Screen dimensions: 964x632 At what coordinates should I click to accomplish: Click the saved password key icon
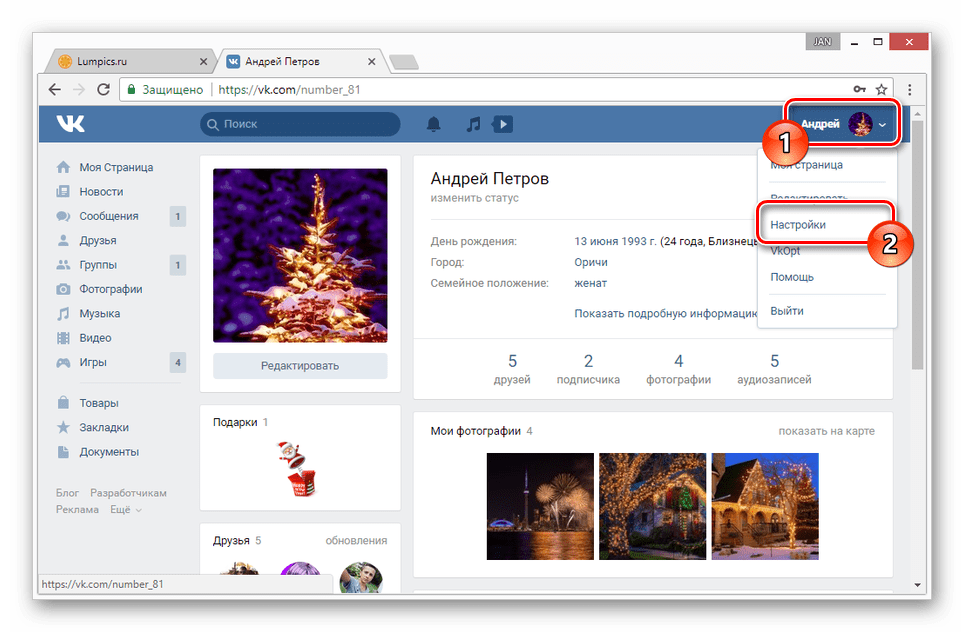tap(859, 89)
